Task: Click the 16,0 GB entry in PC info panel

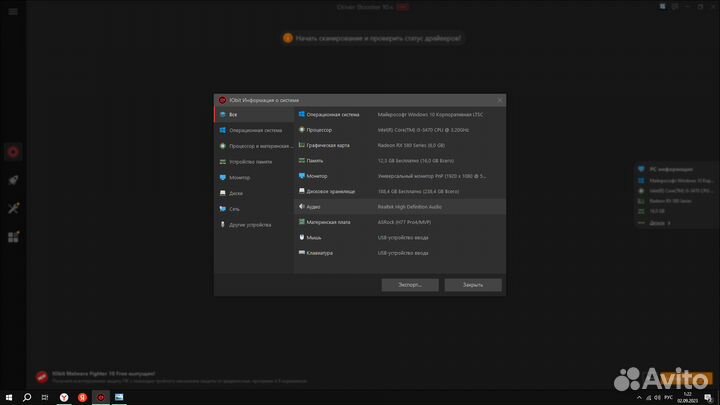Action: (657, 211)
